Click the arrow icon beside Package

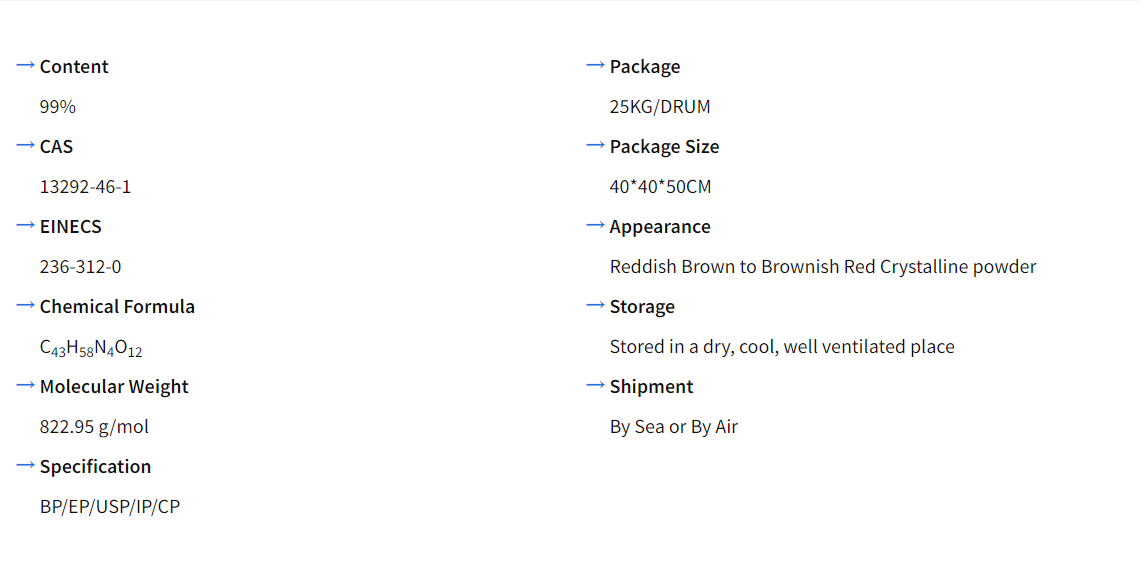pos(595,65)
